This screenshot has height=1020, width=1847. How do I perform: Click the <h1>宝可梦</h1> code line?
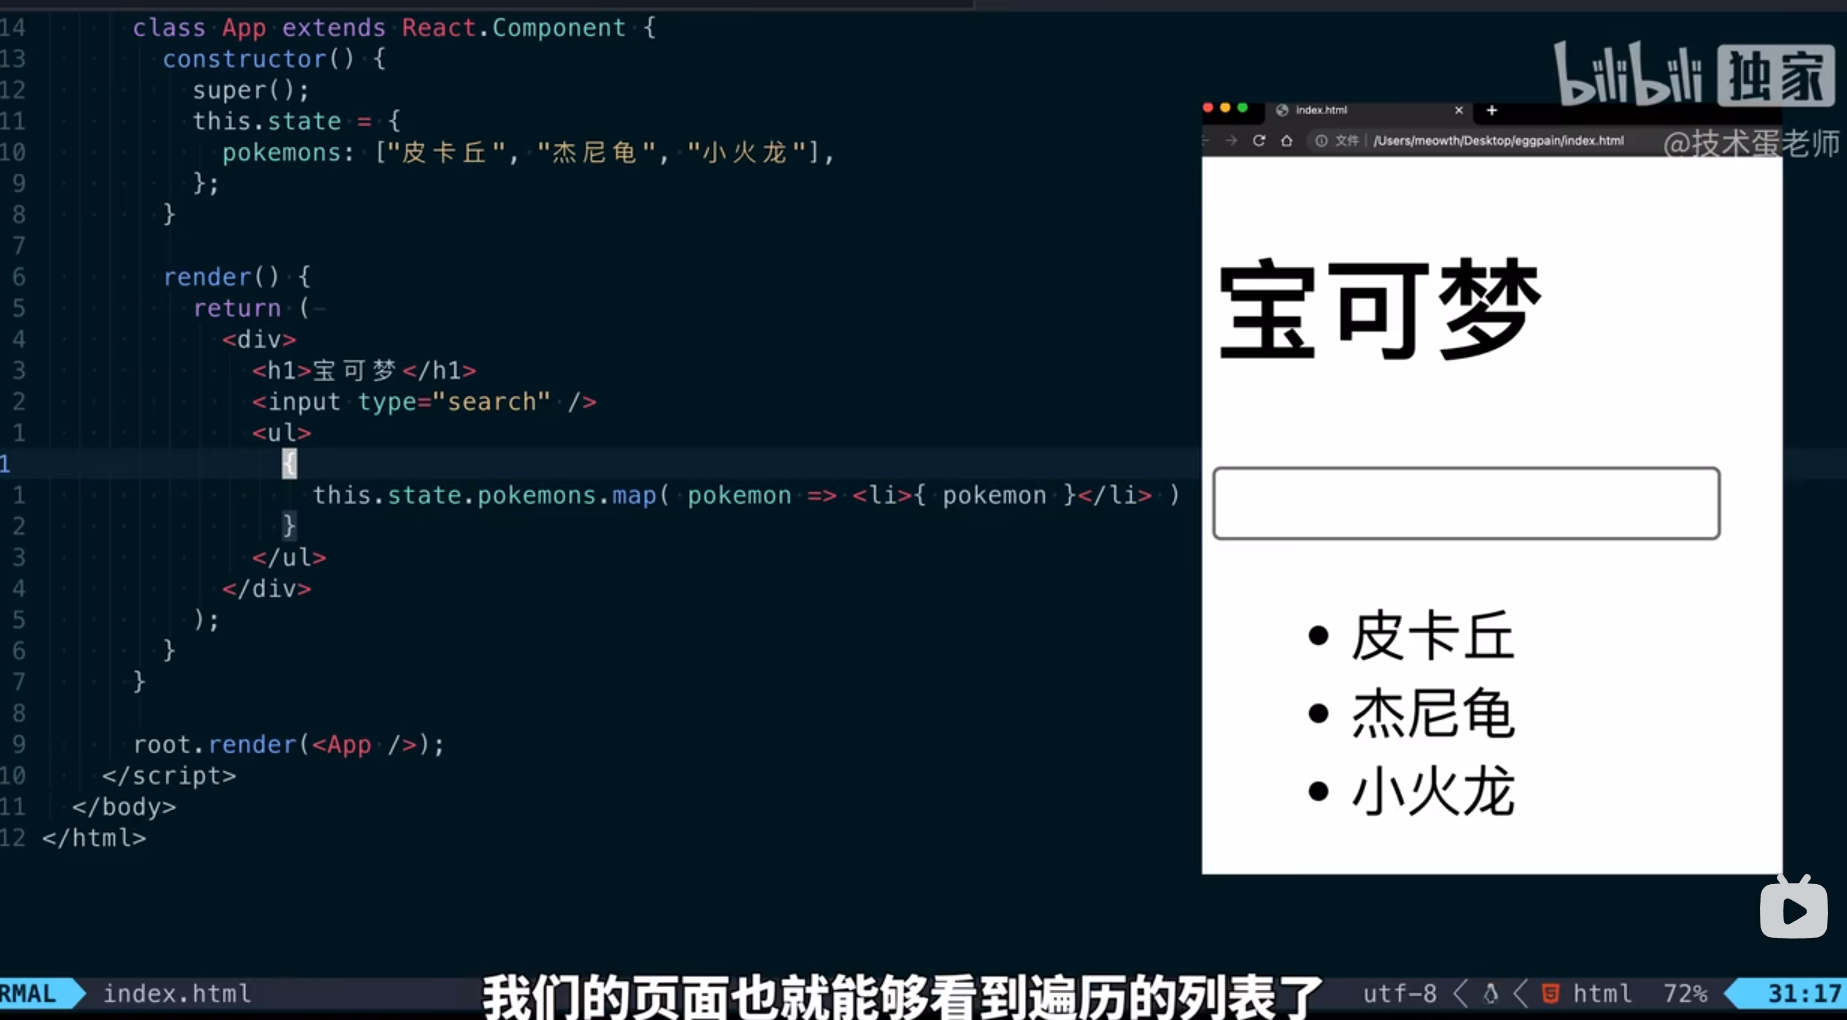click(x=364, y=370)
